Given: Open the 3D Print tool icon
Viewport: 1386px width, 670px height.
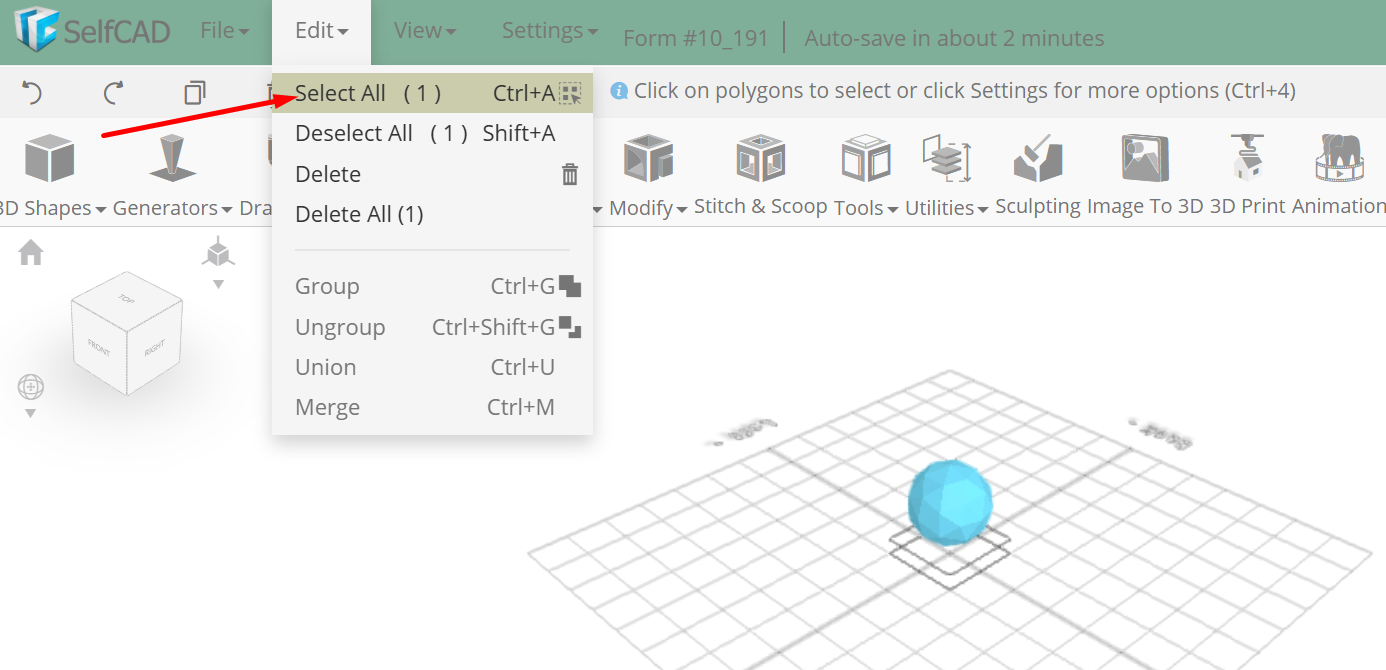Looking at the screenshot, I should coord(1248,158).
